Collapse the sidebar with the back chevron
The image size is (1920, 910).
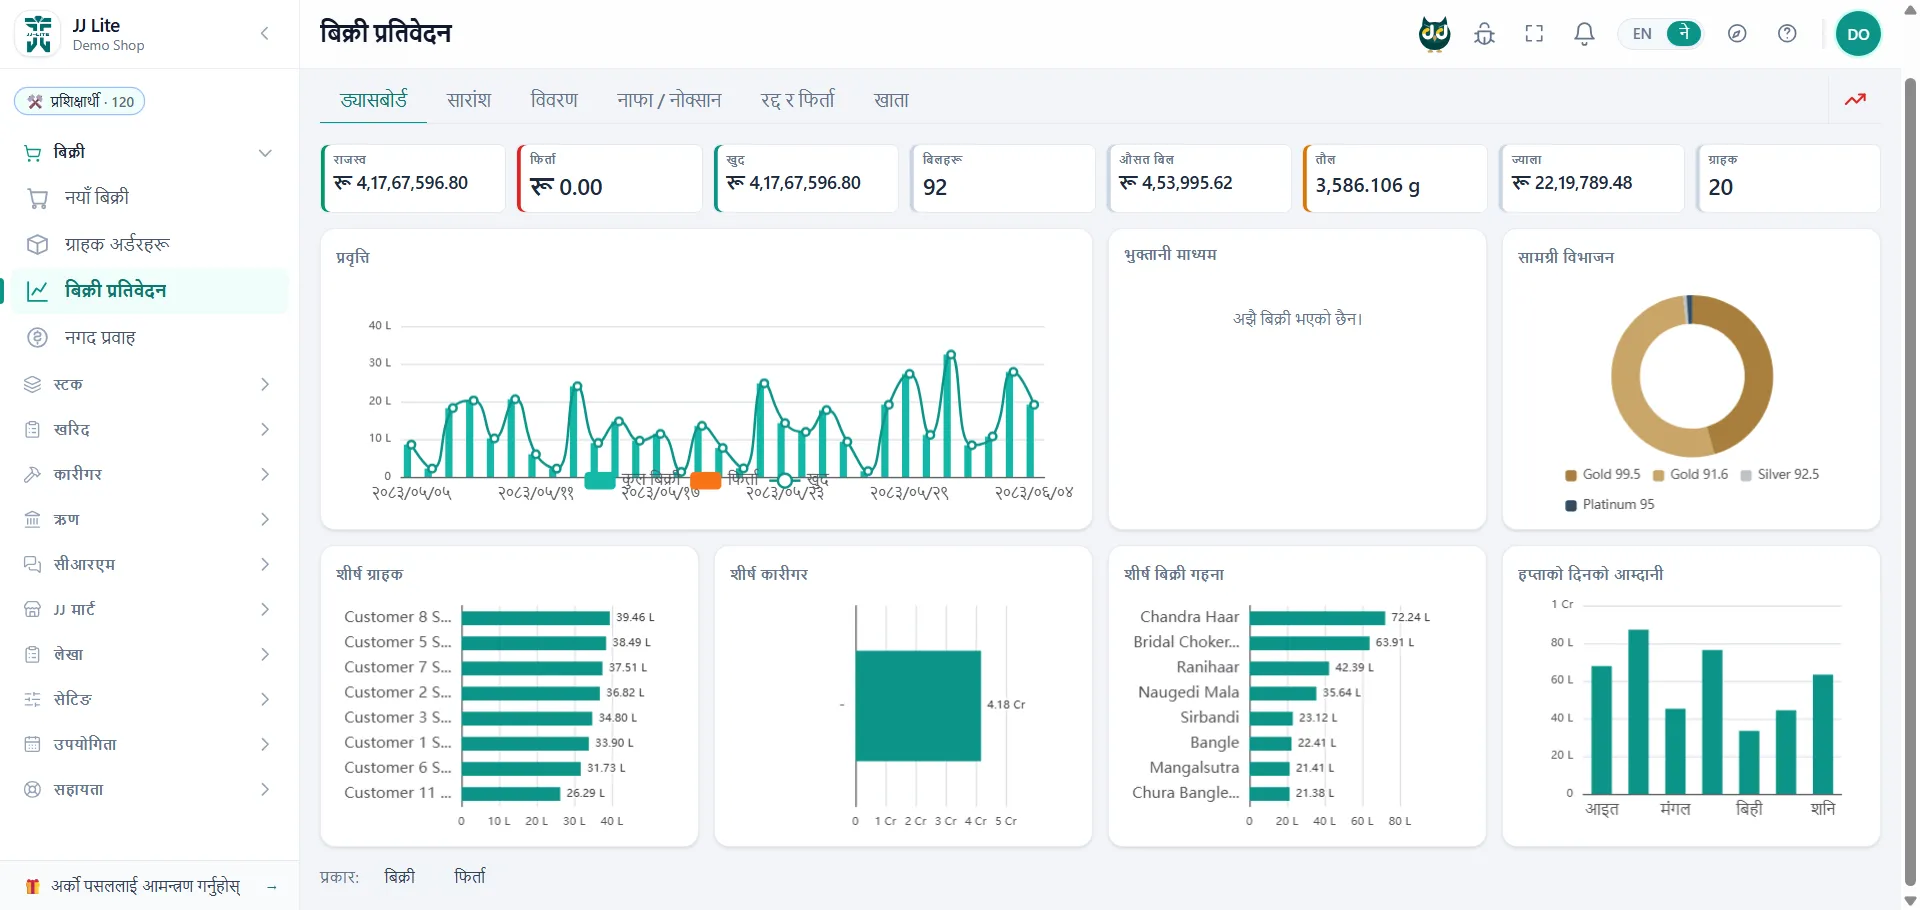pos(265,34)
